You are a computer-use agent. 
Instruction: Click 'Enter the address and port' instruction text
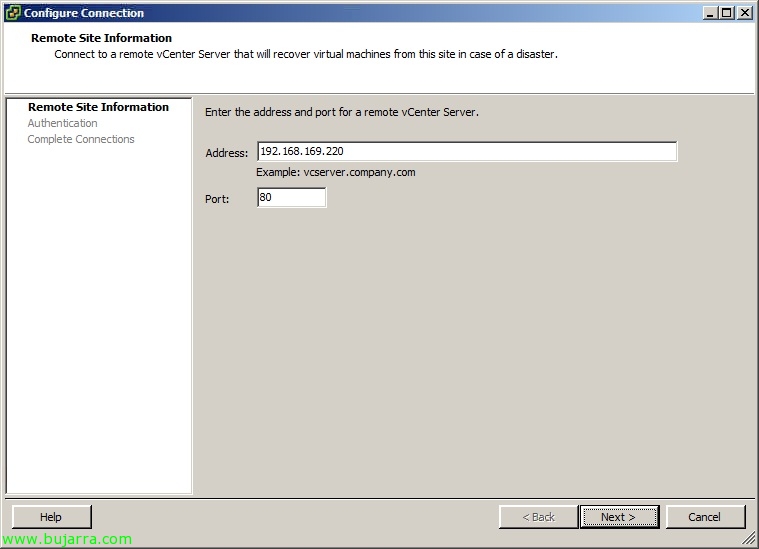point(342,112)
